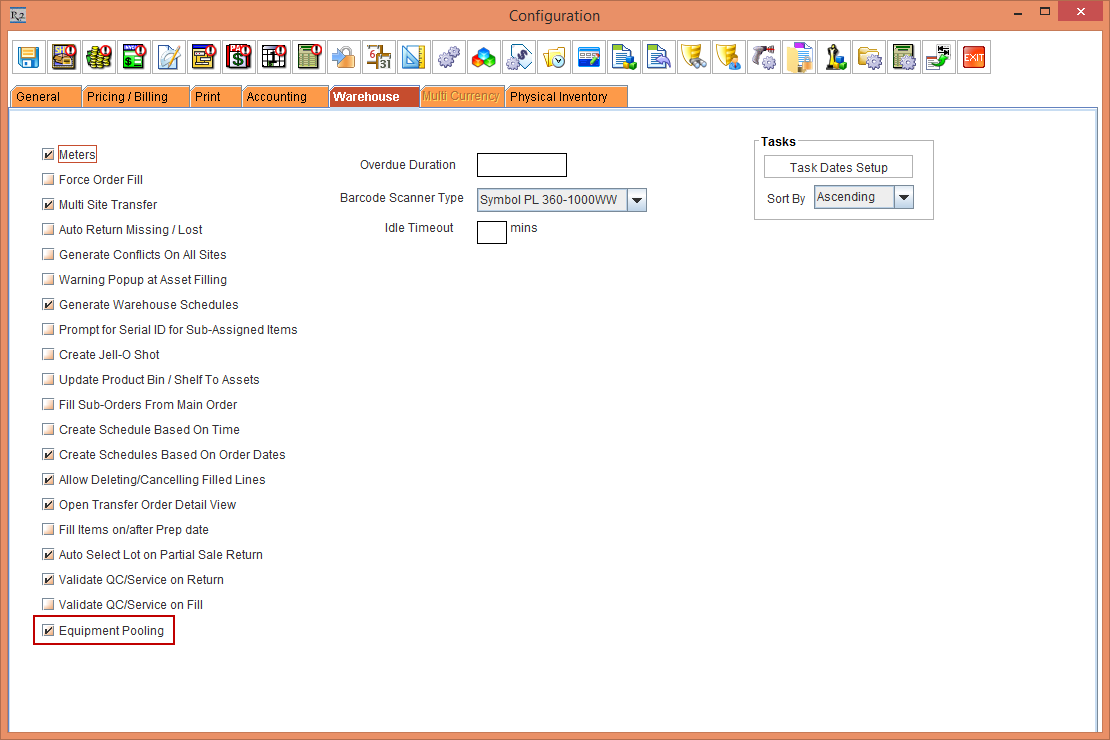Select the ruler and set square measurement icon

[413, 57]
